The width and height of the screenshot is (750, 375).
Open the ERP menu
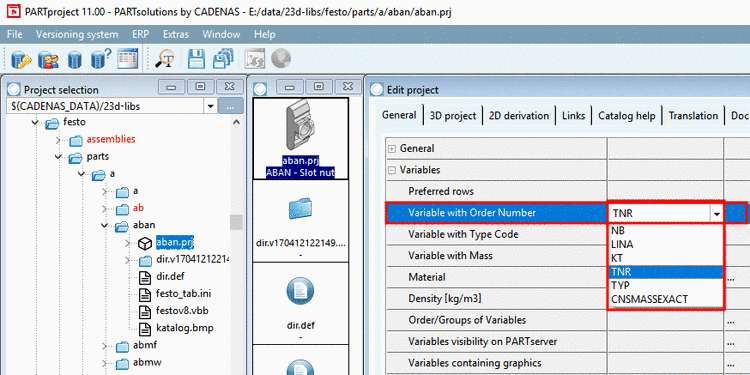141,34
